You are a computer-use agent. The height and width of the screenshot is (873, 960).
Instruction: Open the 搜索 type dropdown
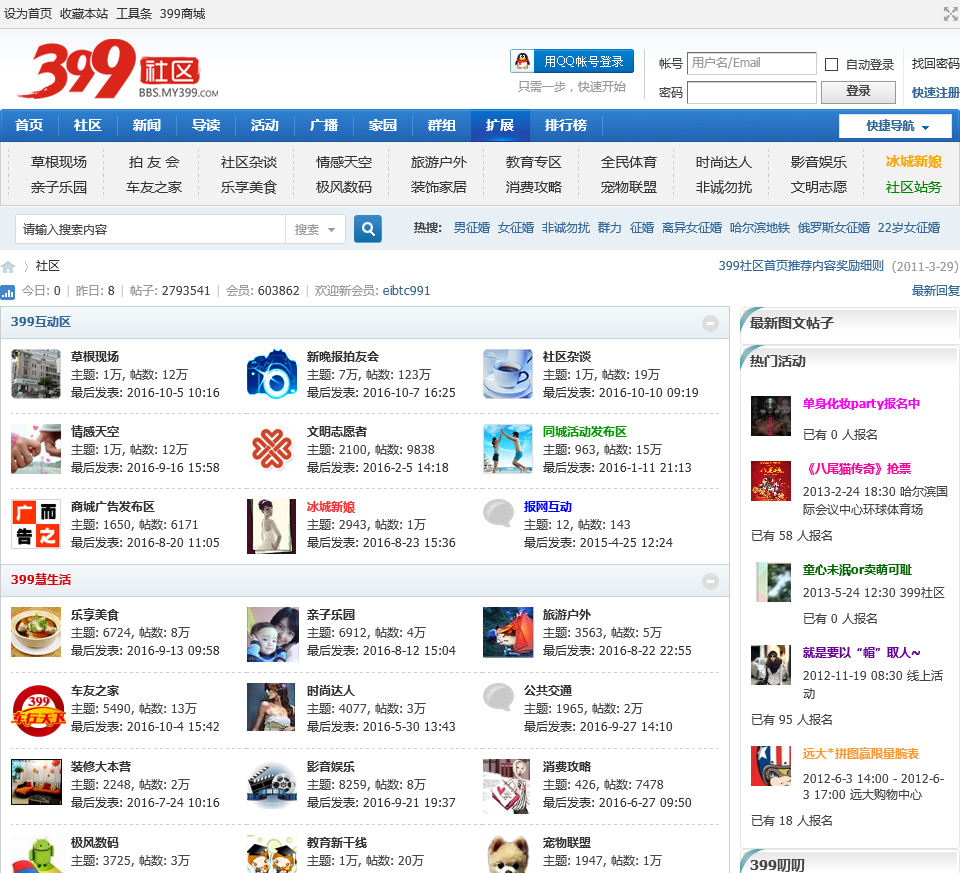pyautogui.click(x=315, y=230)
